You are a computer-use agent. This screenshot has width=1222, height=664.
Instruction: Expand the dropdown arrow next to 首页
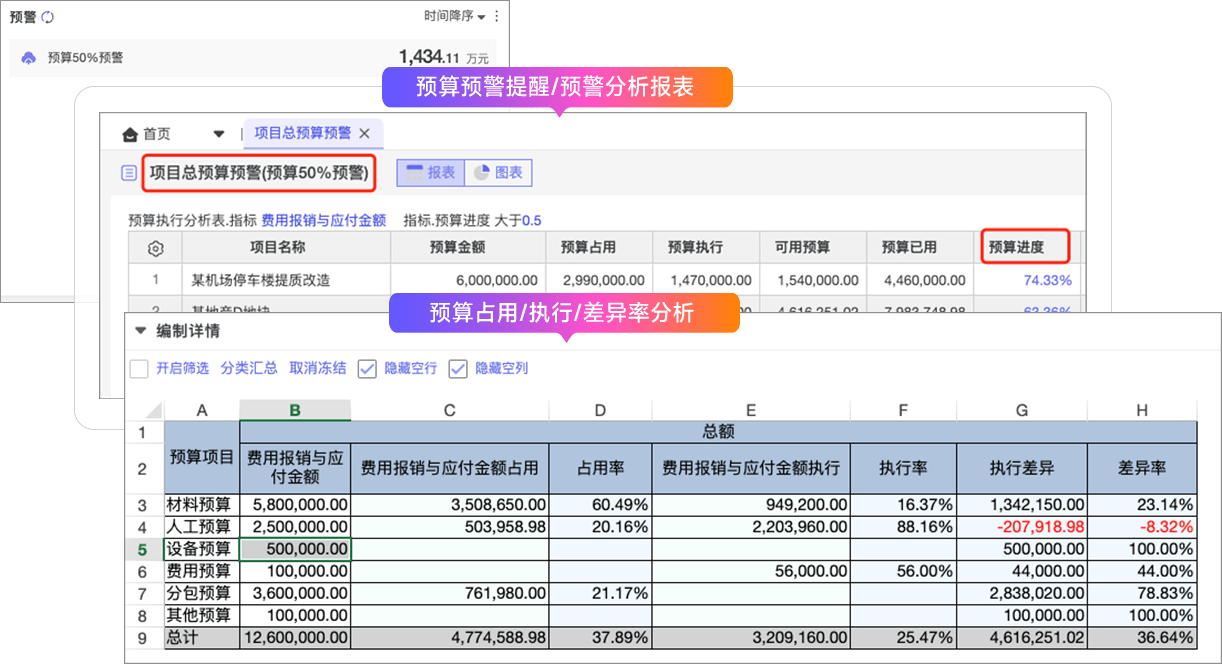(x=219, y=134)
